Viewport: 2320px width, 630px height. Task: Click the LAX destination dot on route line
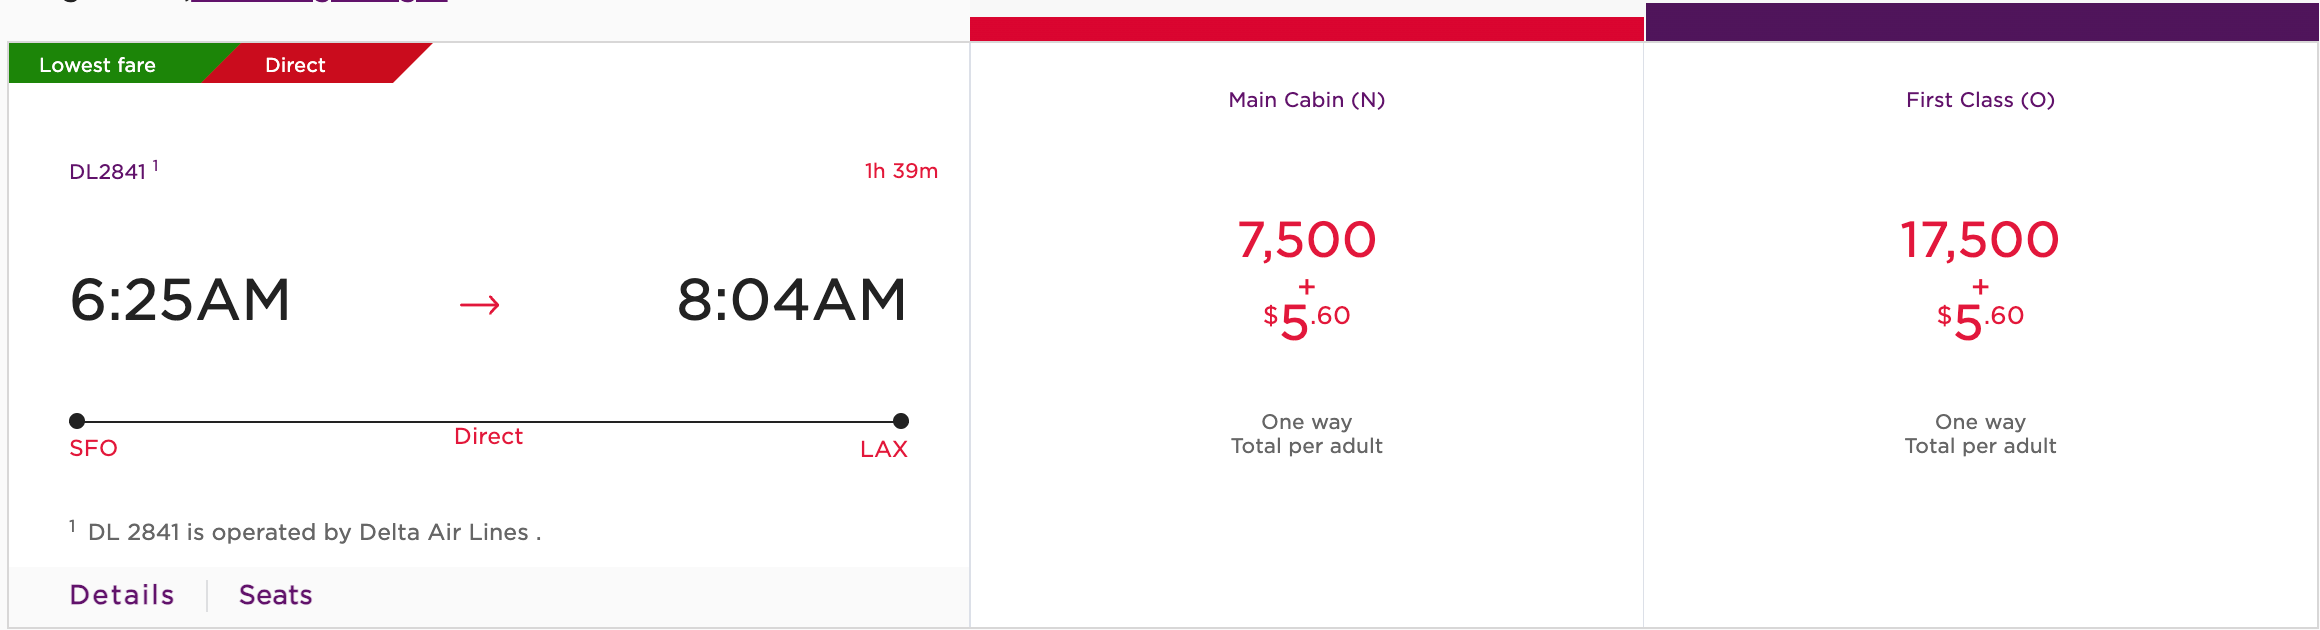pos(901,421)
